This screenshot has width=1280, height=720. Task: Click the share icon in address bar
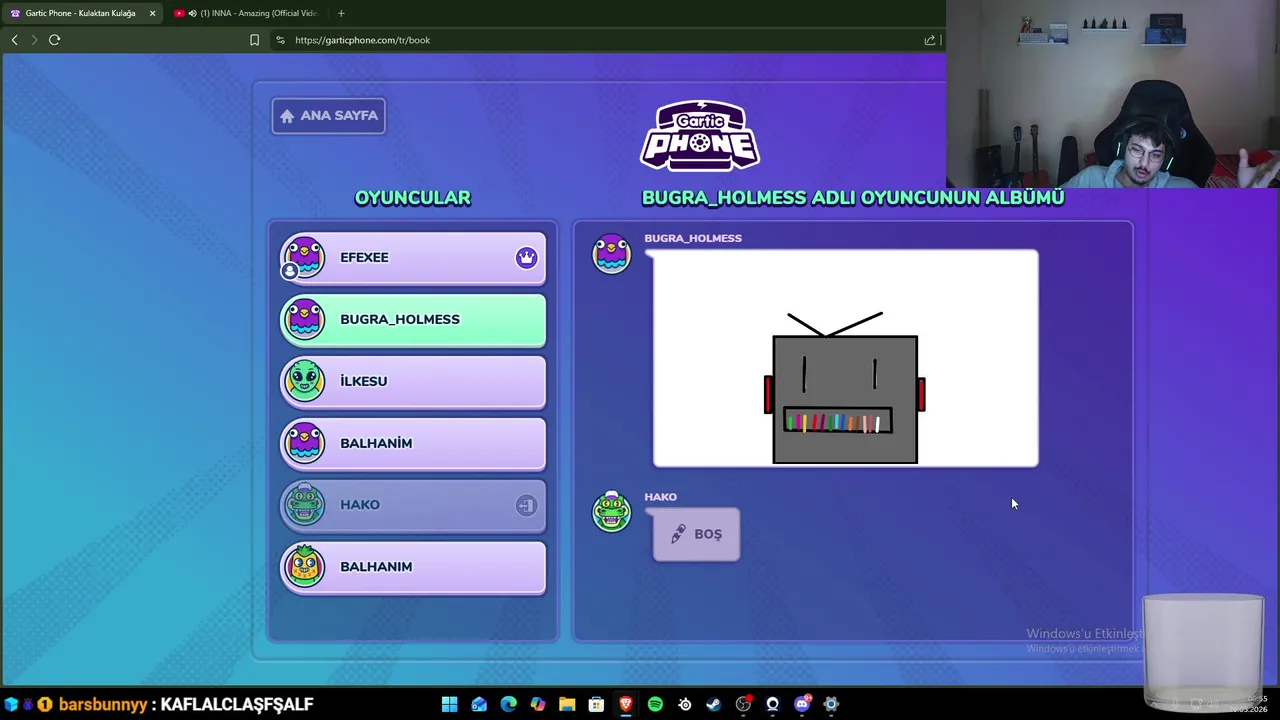coord(930,40)
